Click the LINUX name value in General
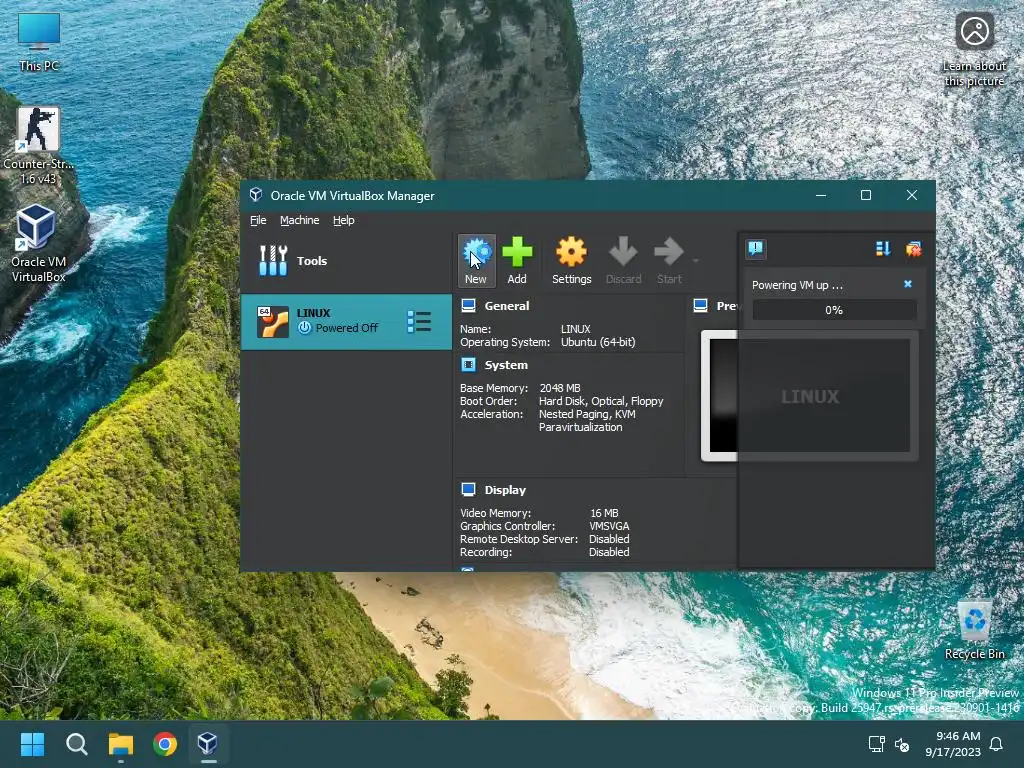 click(575, 329)
